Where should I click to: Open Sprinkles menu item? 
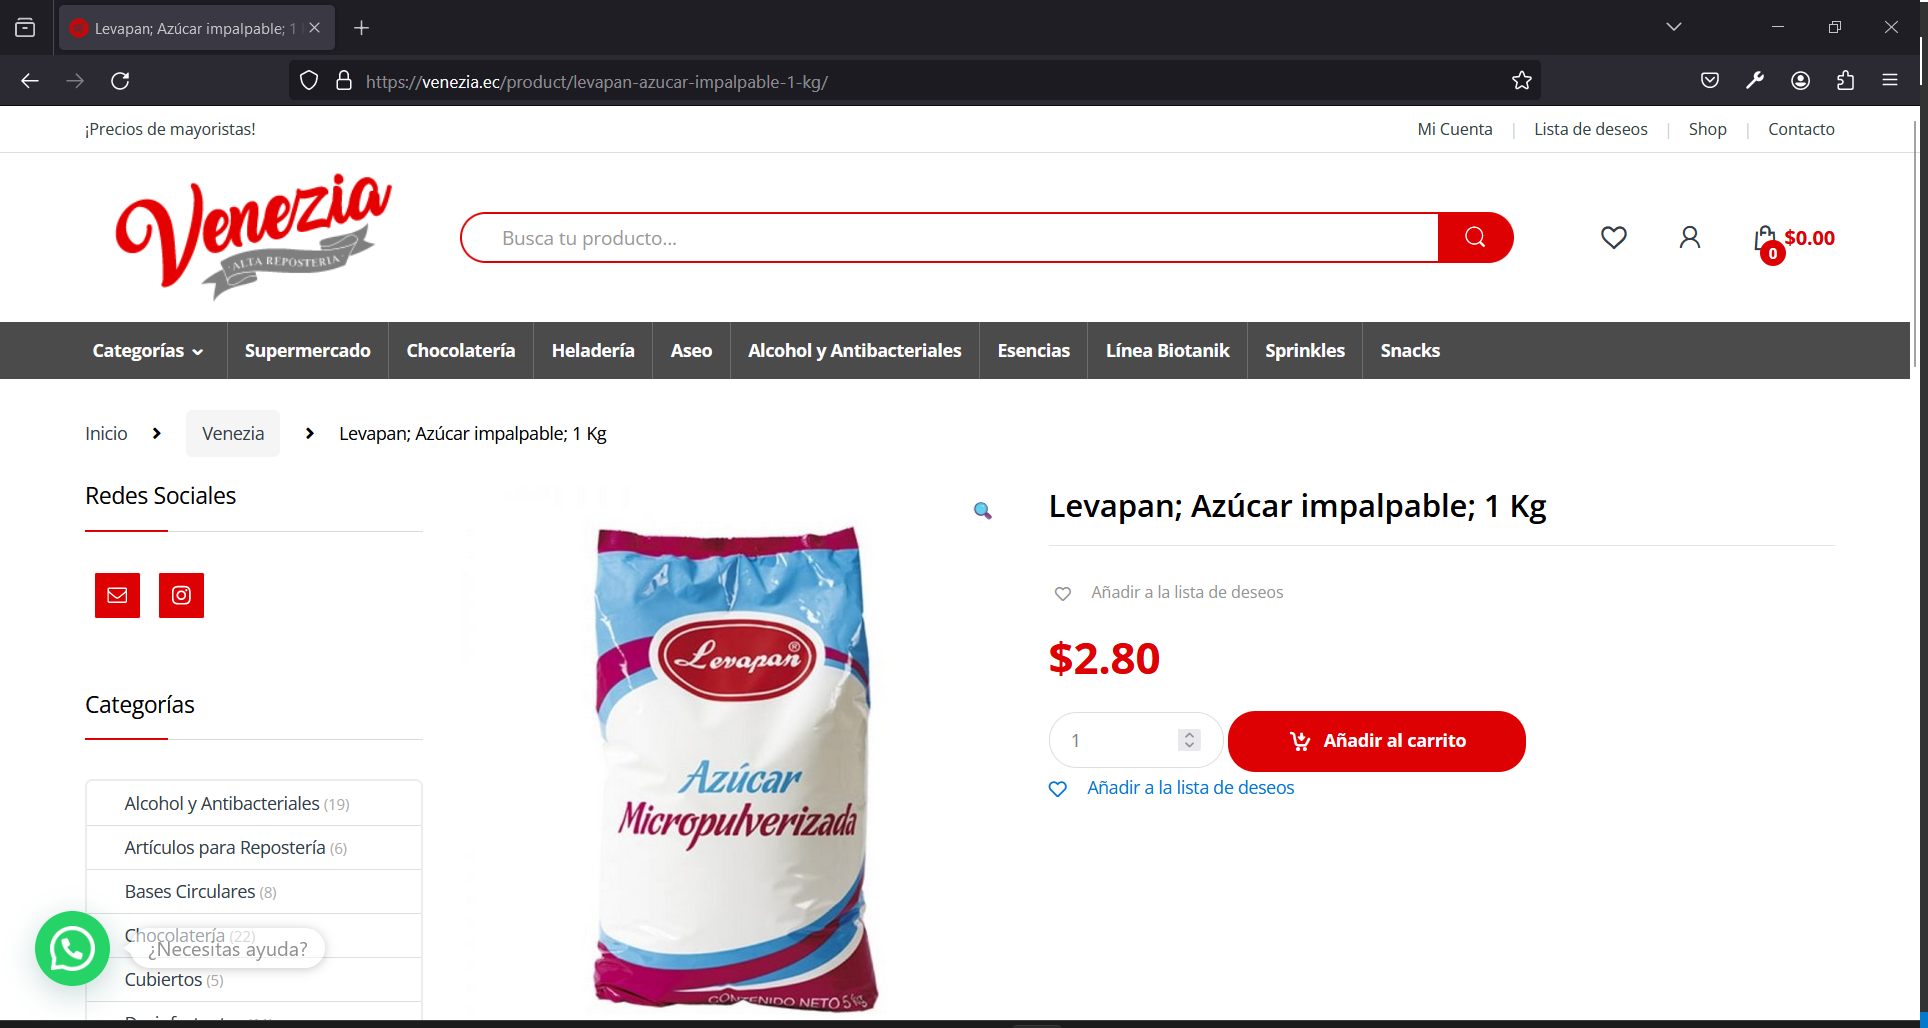pos(1305,350)
